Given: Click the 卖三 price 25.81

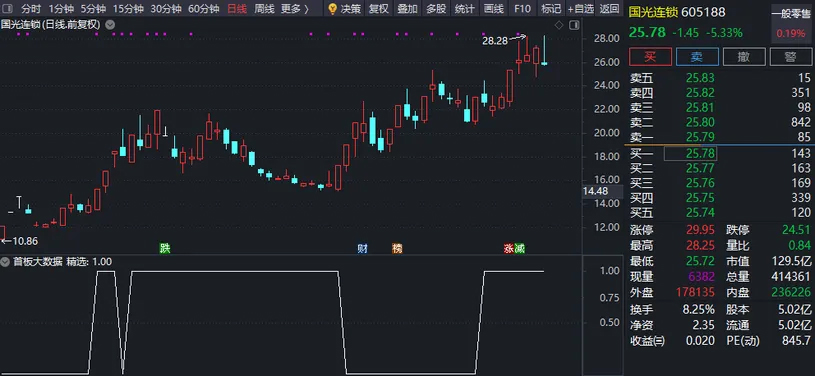Looking at the screenshot, I should (x=700, y=108).
